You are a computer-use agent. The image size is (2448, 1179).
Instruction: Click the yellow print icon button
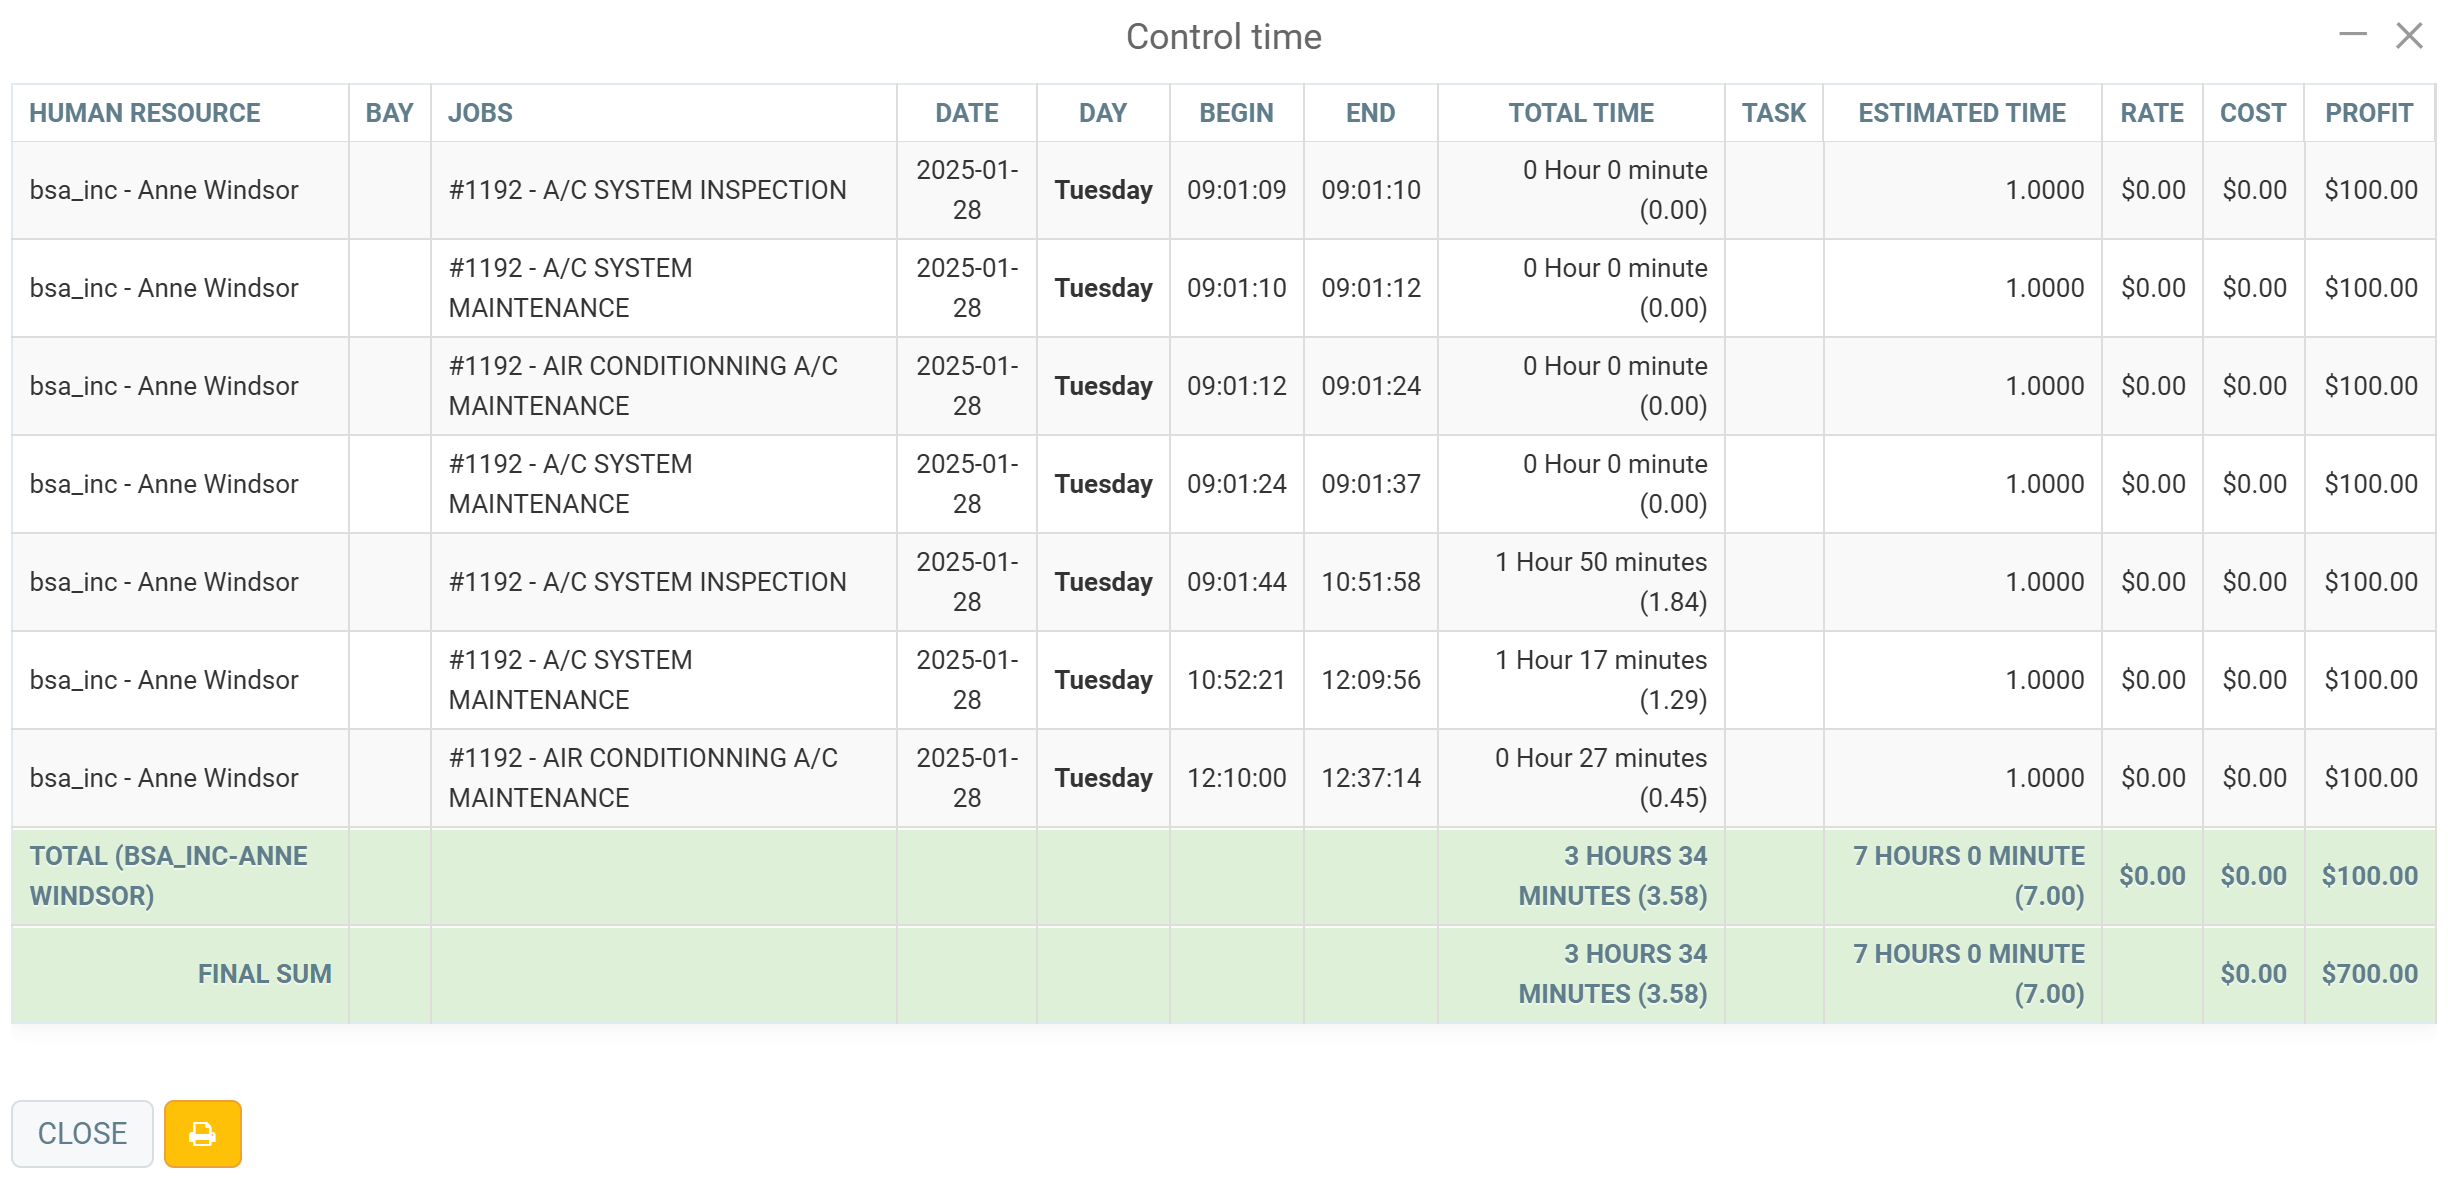tap(203, 1133)
